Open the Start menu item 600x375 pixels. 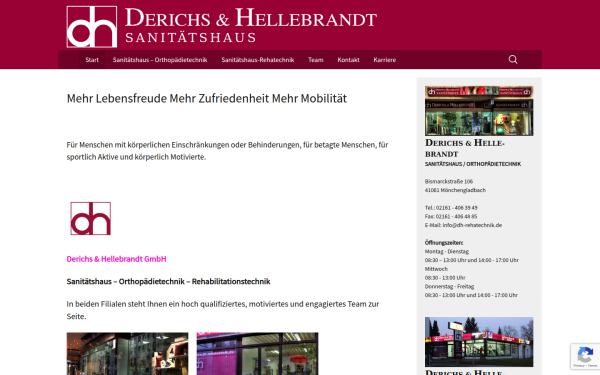(92, 60)
